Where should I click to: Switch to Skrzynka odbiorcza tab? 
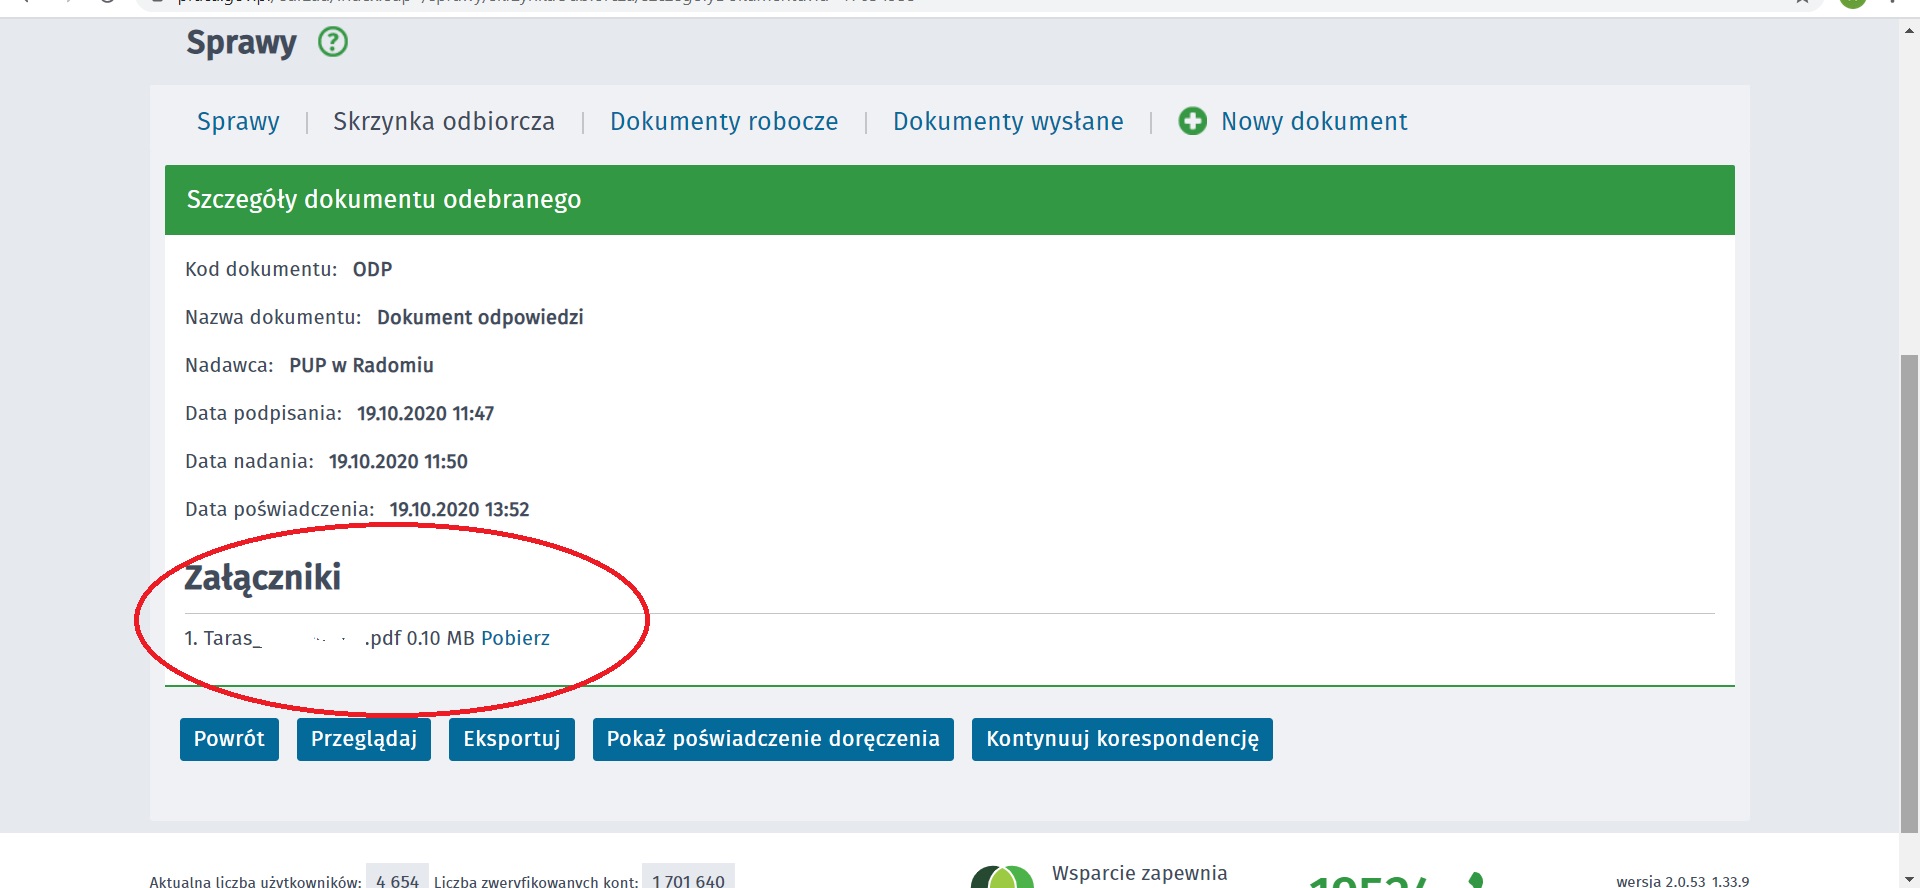click(443, 121)
